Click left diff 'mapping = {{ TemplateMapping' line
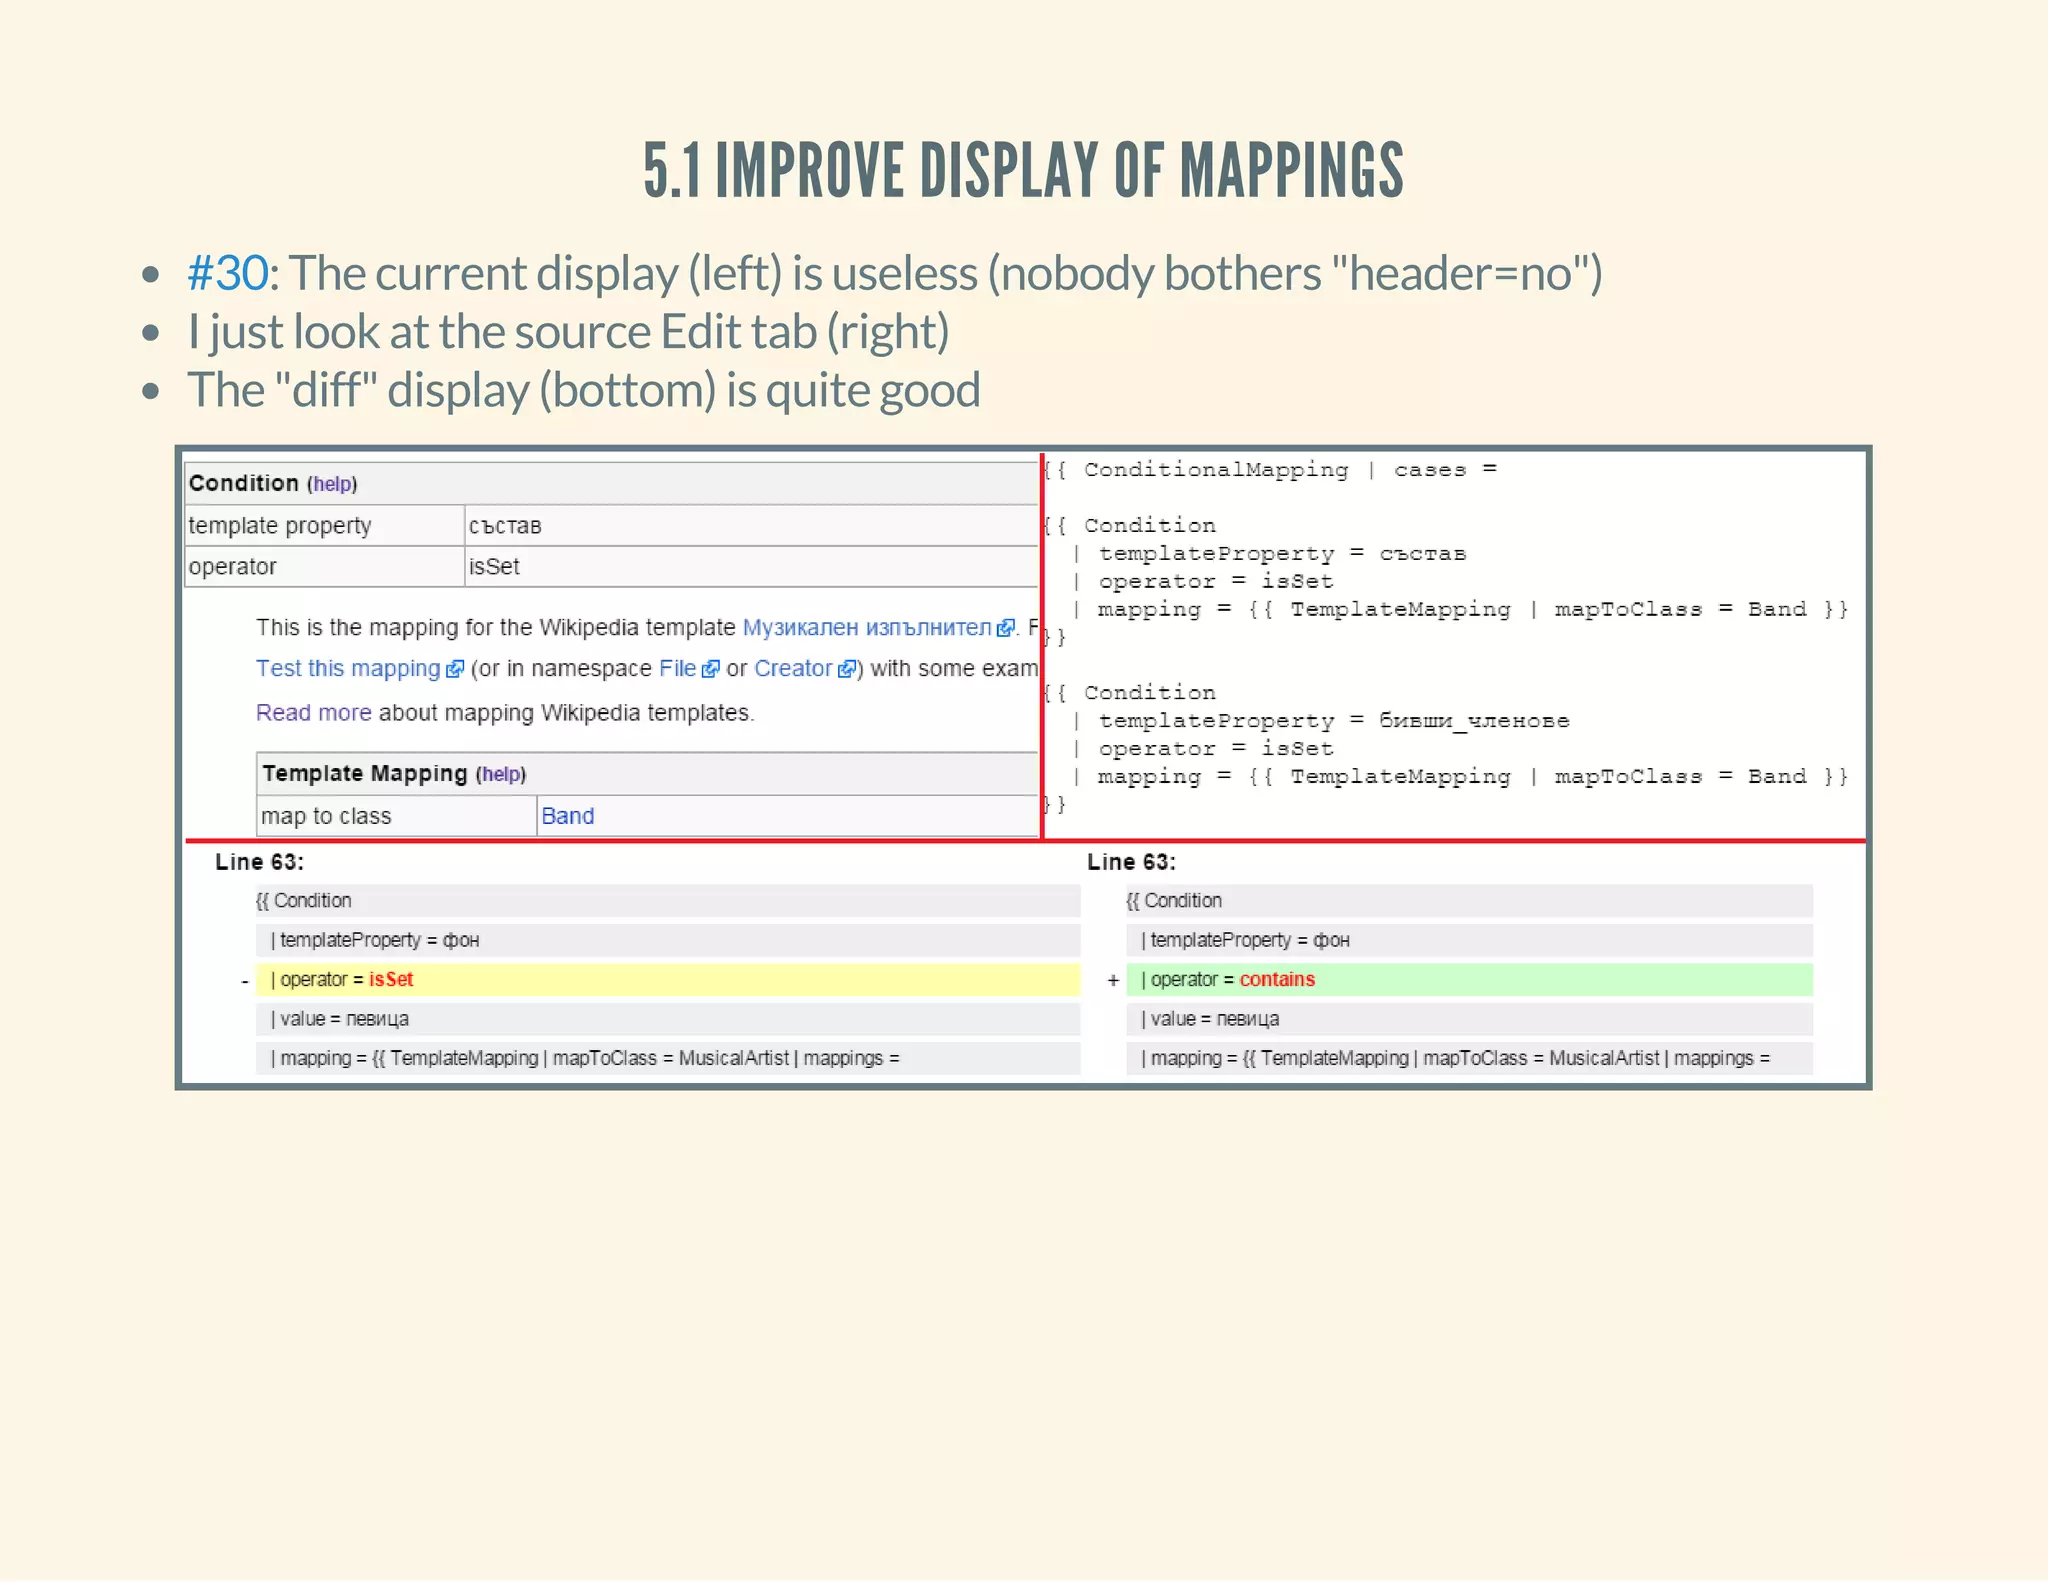This screenshot has width=2048, height=1582. click(668, 1058)
